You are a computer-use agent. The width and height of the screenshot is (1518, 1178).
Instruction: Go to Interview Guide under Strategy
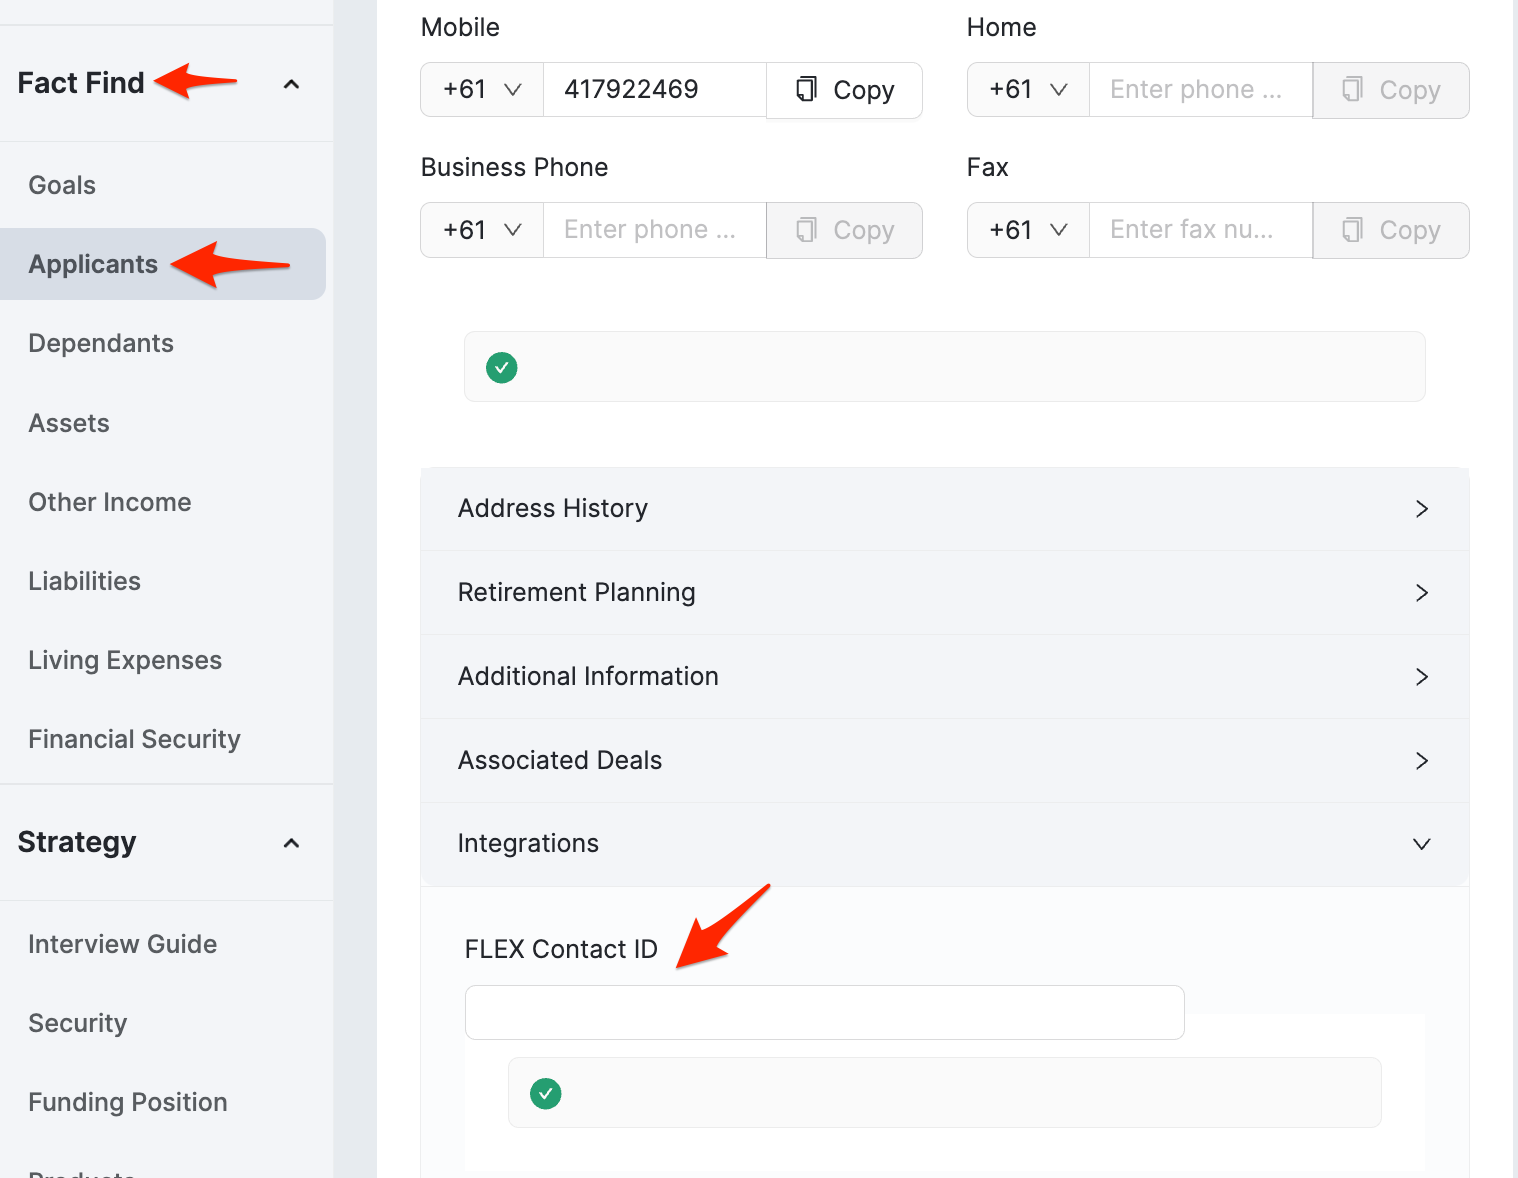pyautogui.click(x=122, y=943)
